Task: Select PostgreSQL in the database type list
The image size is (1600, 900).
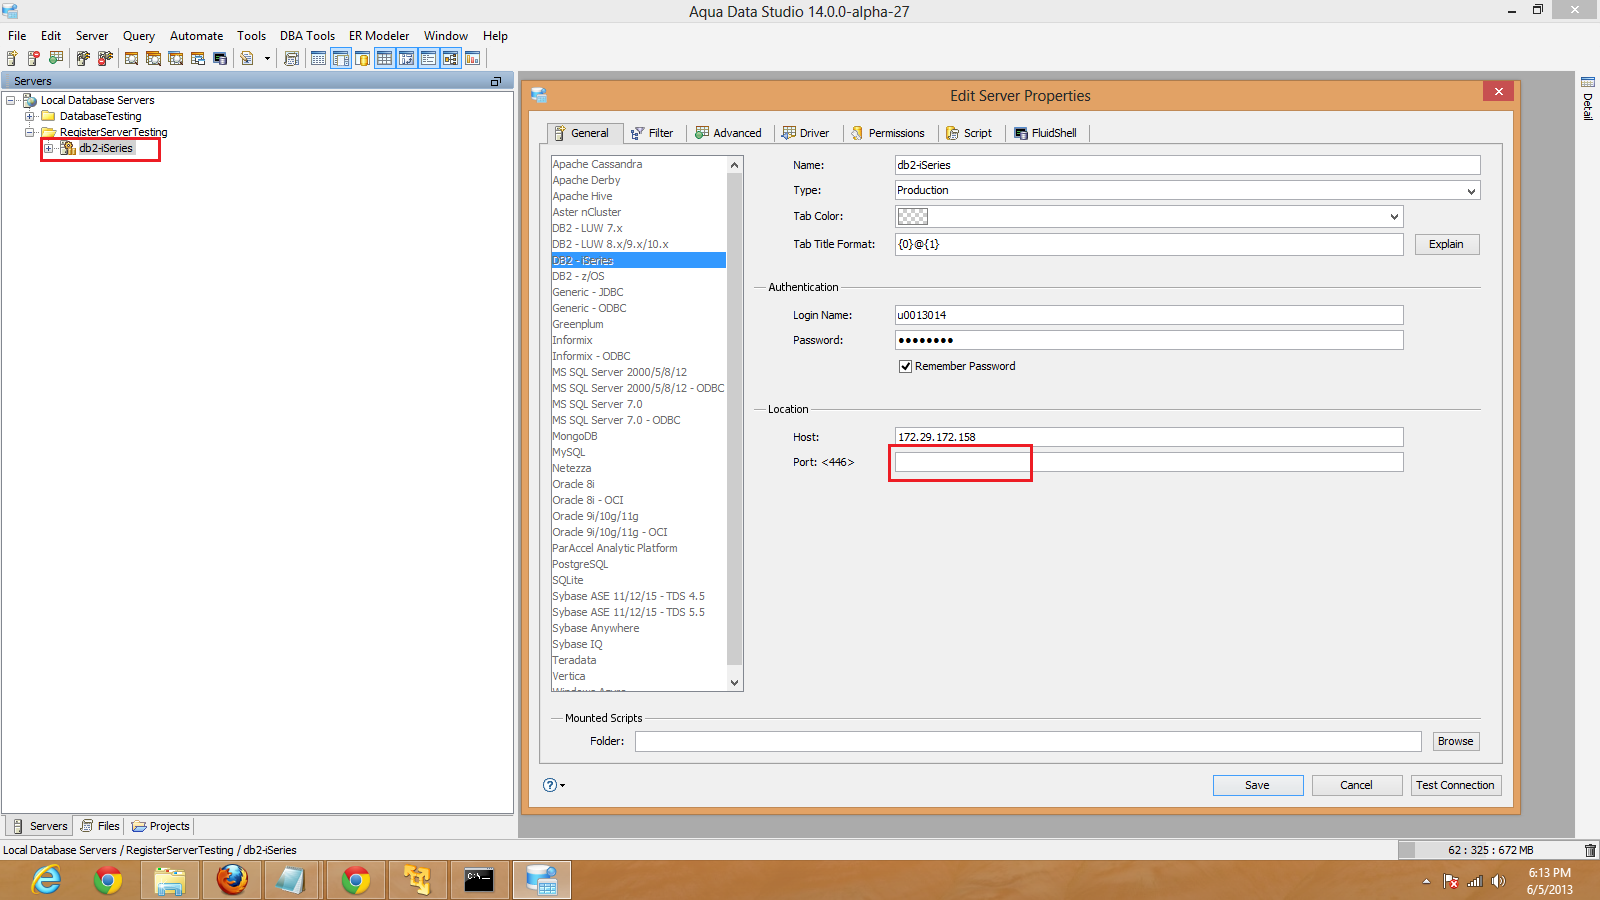Action: pyautogui.click(x=580, y=564)
